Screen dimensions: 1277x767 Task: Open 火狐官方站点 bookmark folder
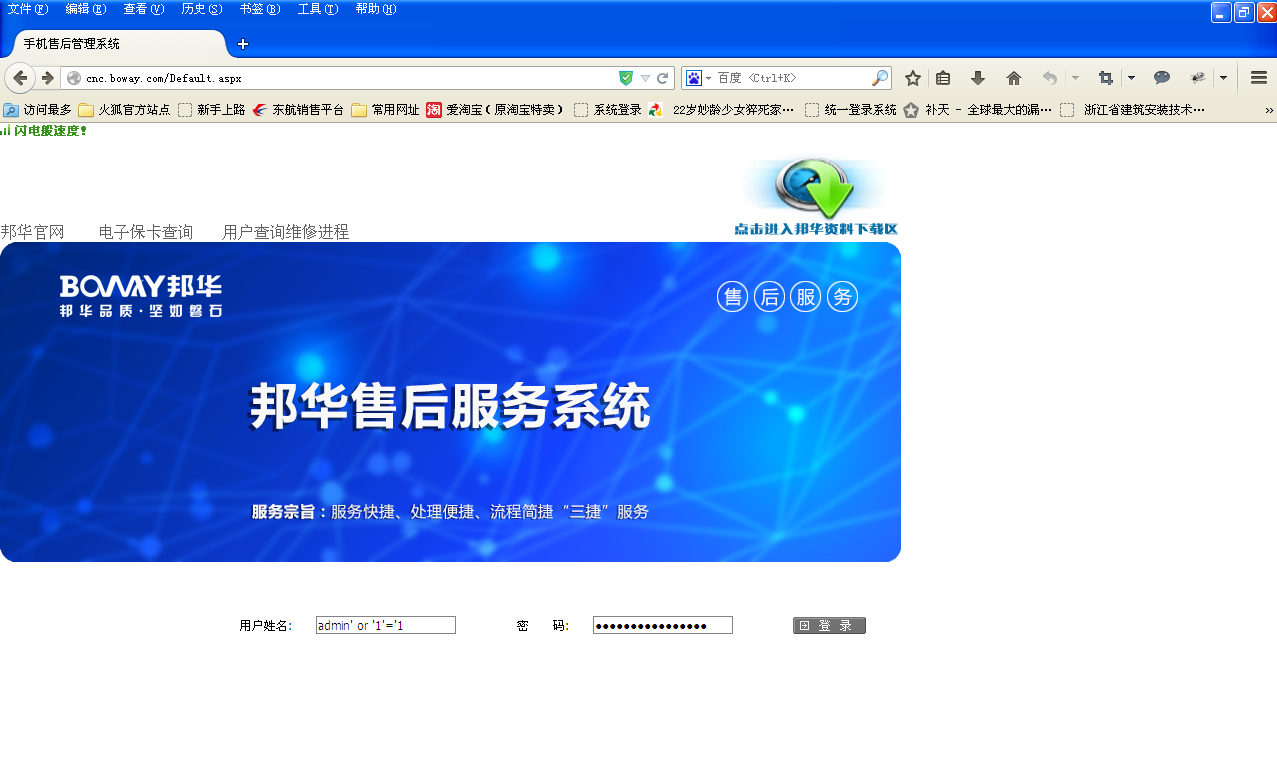[124, 110]
